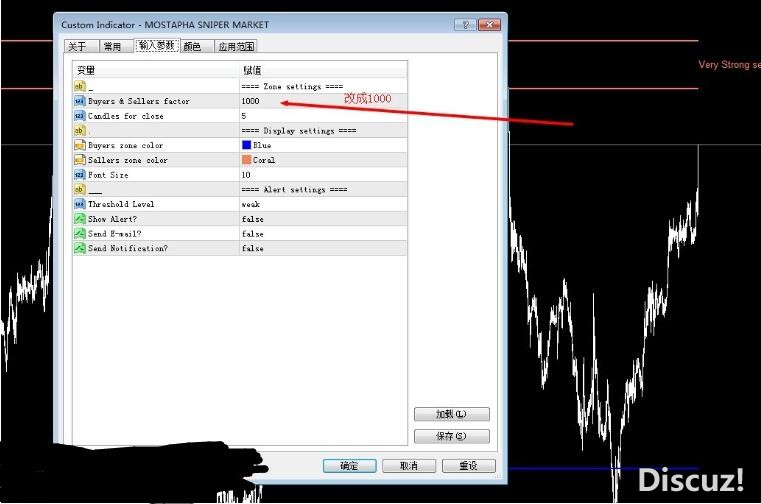The width and height of the screenshot is (761, 504).
Task: Click the string icon of Zone settings row
Action: click(80, 86)
